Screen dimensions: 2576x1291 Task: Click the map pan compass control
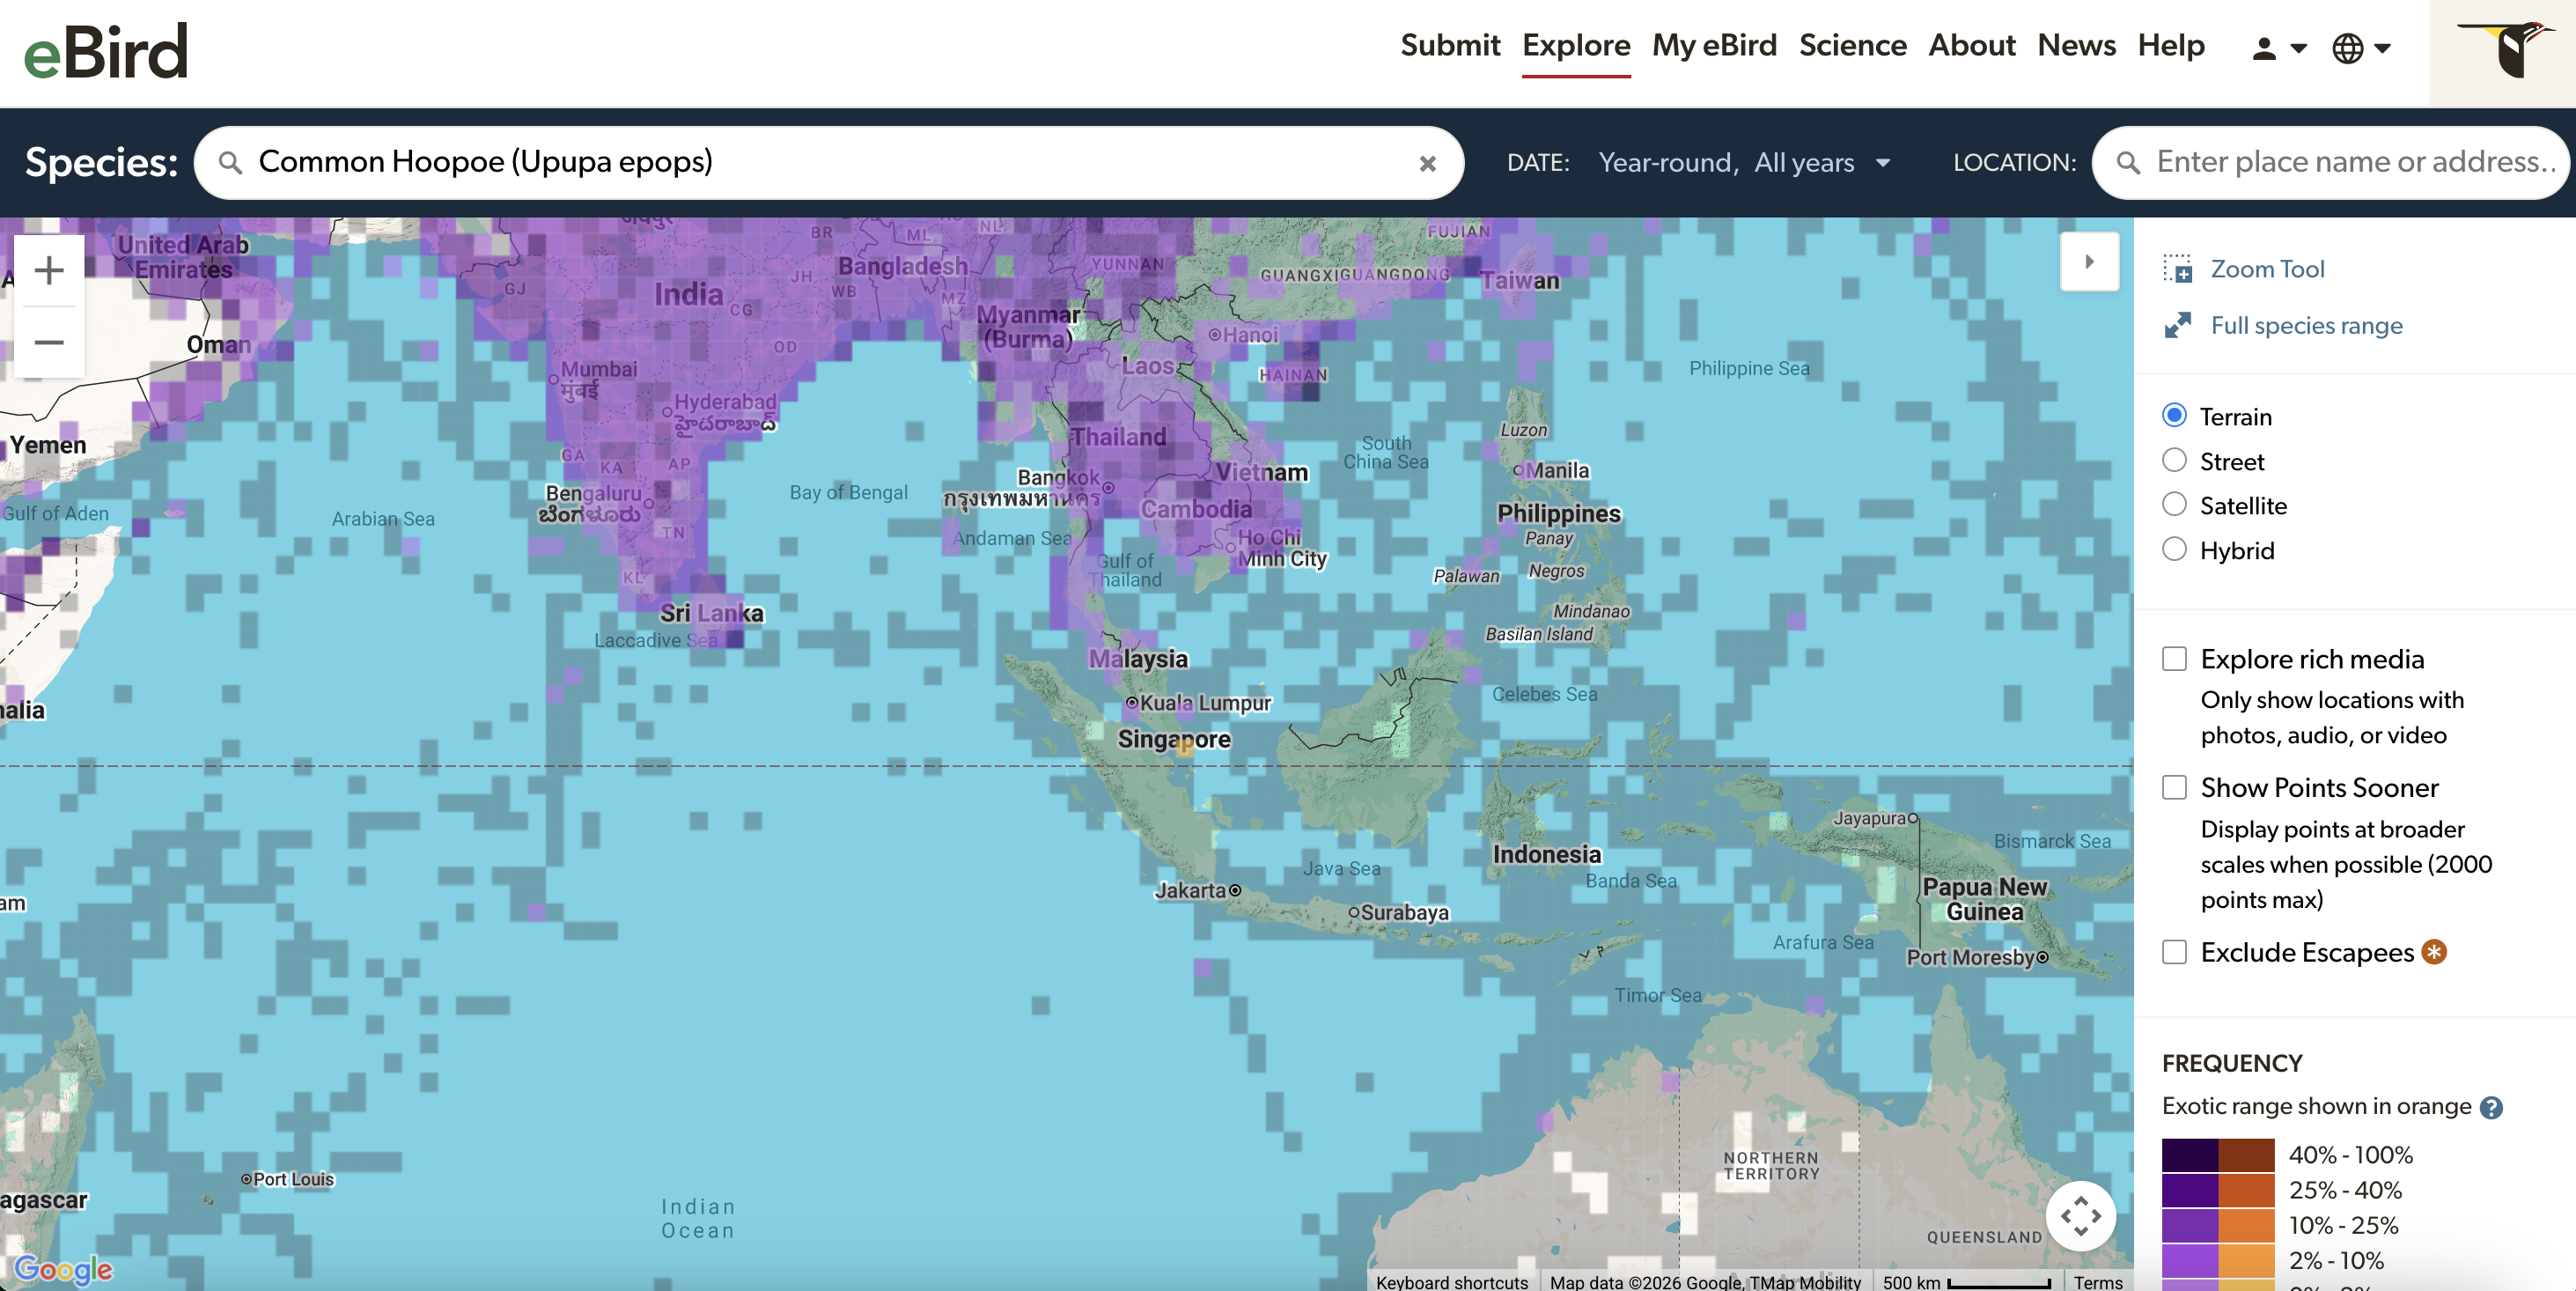2080,1215
